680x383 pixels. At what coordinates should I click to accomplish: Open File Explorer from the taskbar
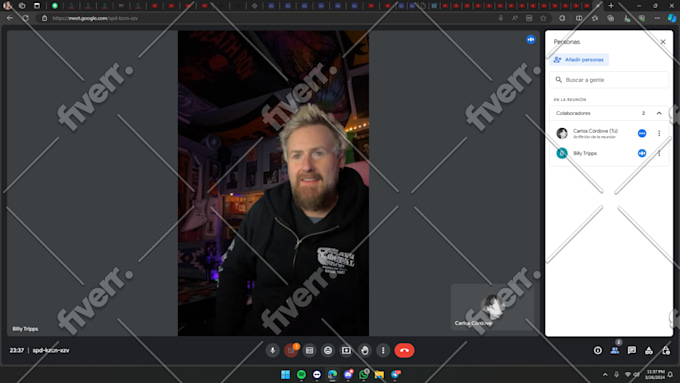tap(379, 374)
